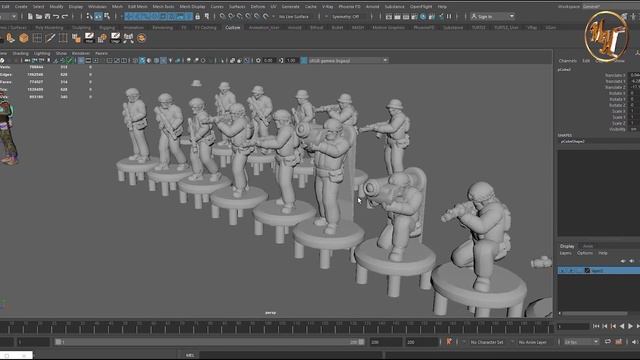This screenshot has height=360, width=640.
Task: Toggle layer1 visibility V box
Action: (x=562, y=271)
